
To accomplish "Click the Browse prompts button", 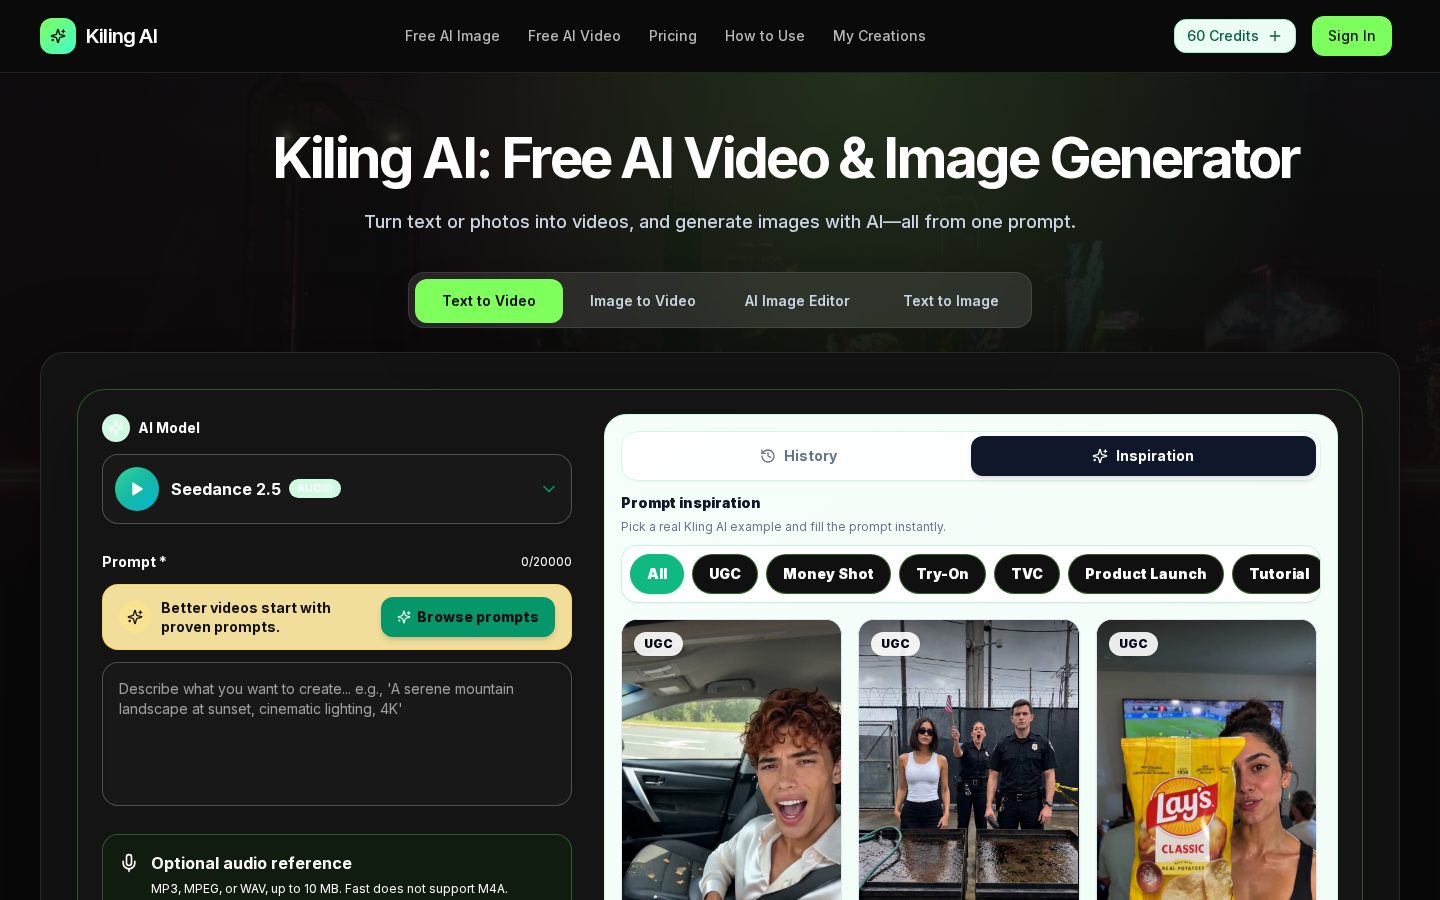I will [x=468, y=617].
